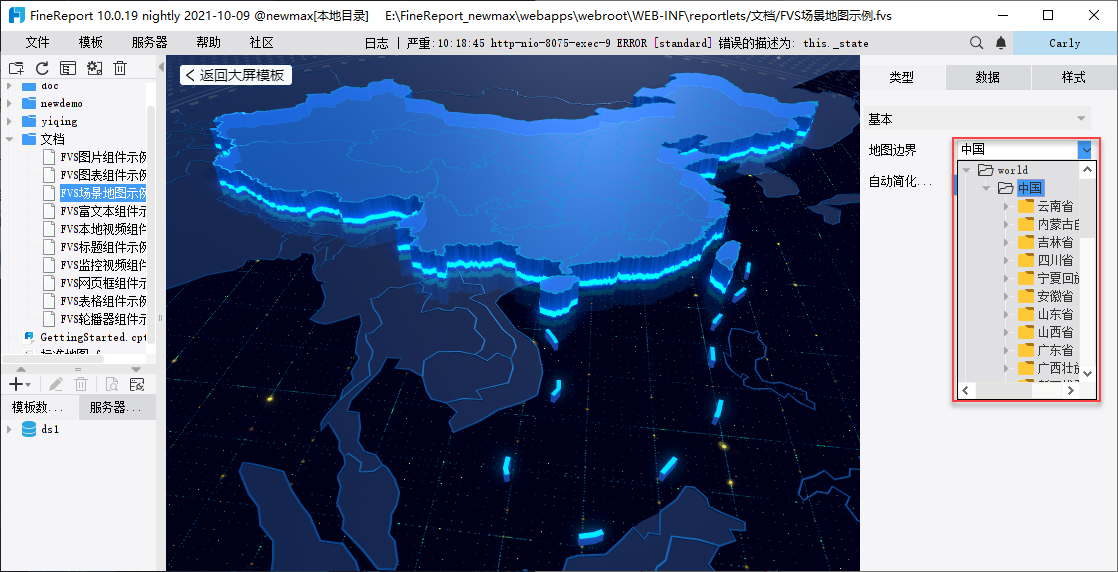Click the 吉林省 folder icon

pos(1026,242)
